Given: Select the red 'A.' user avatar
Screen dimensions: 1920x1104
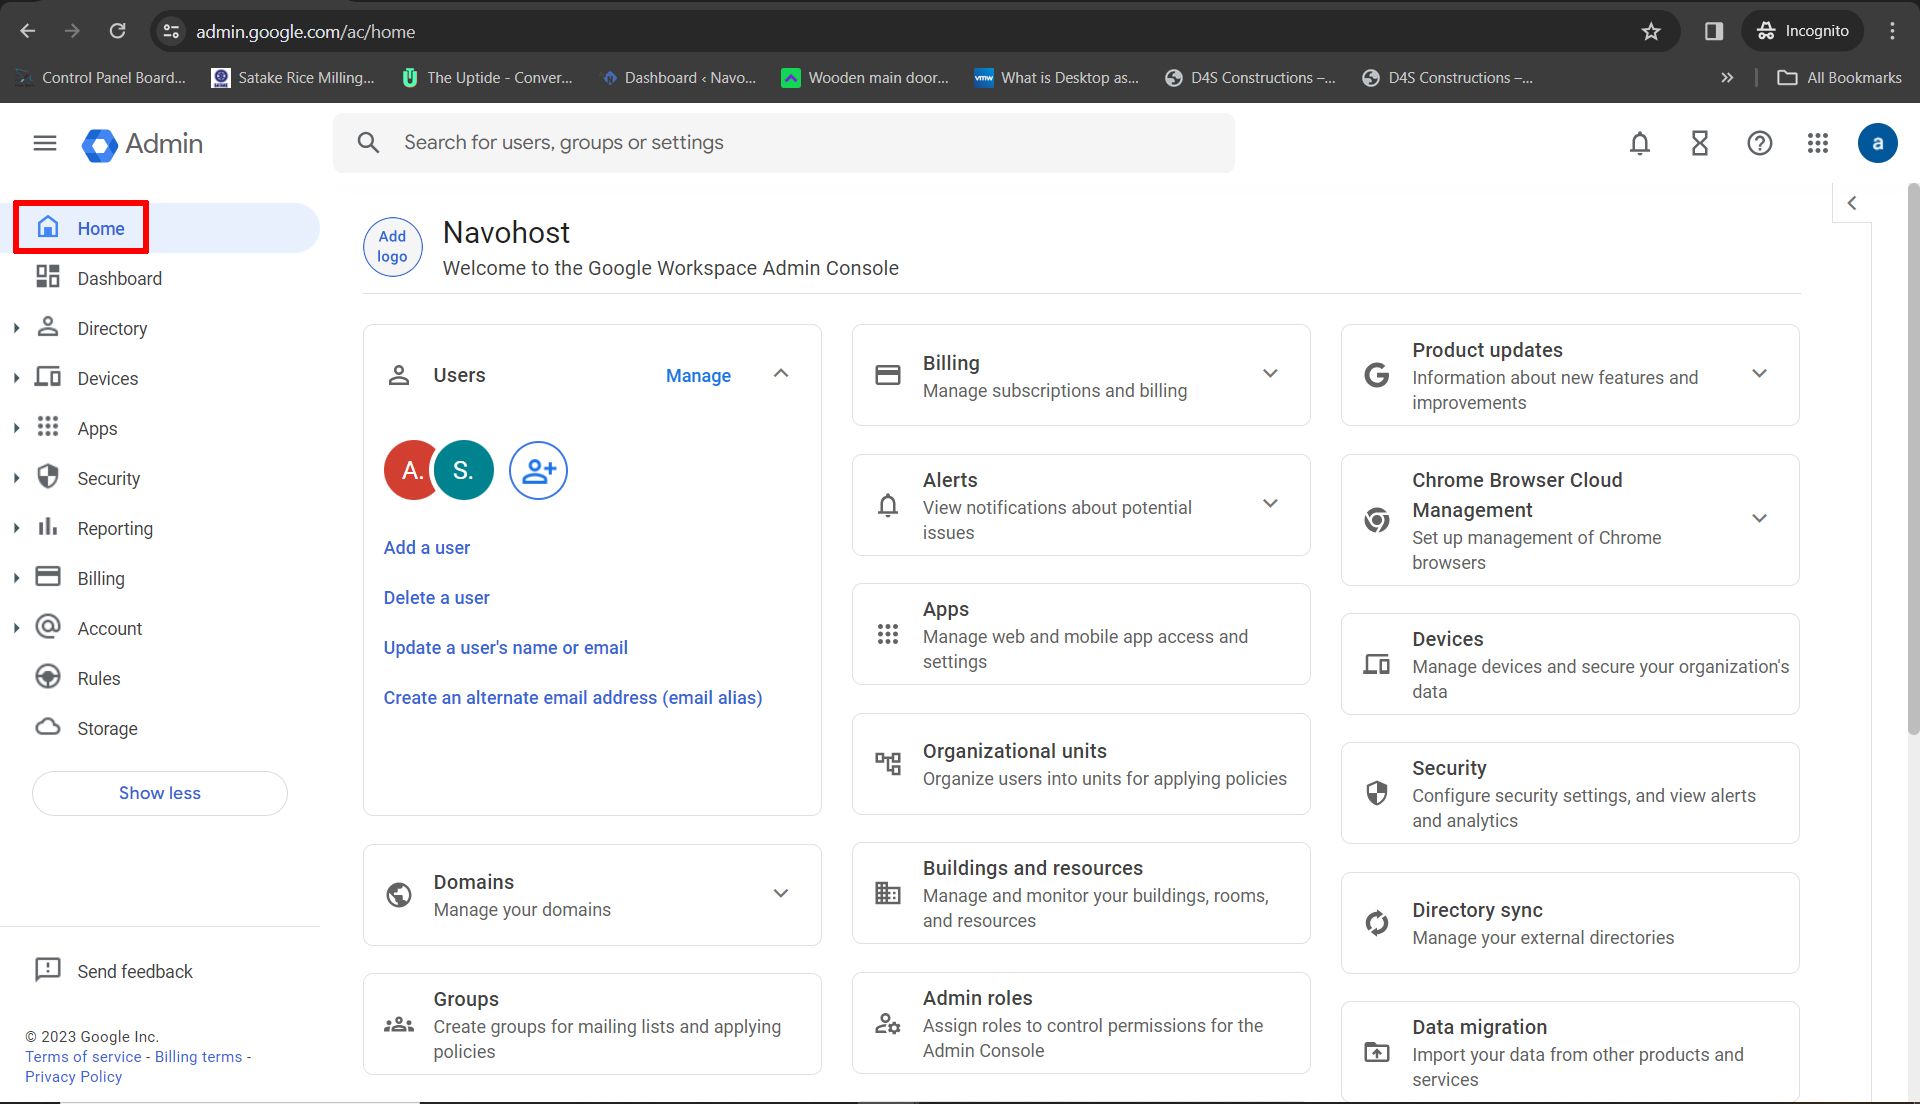Looking at the screenshot, I should click(x=410, y=470).
